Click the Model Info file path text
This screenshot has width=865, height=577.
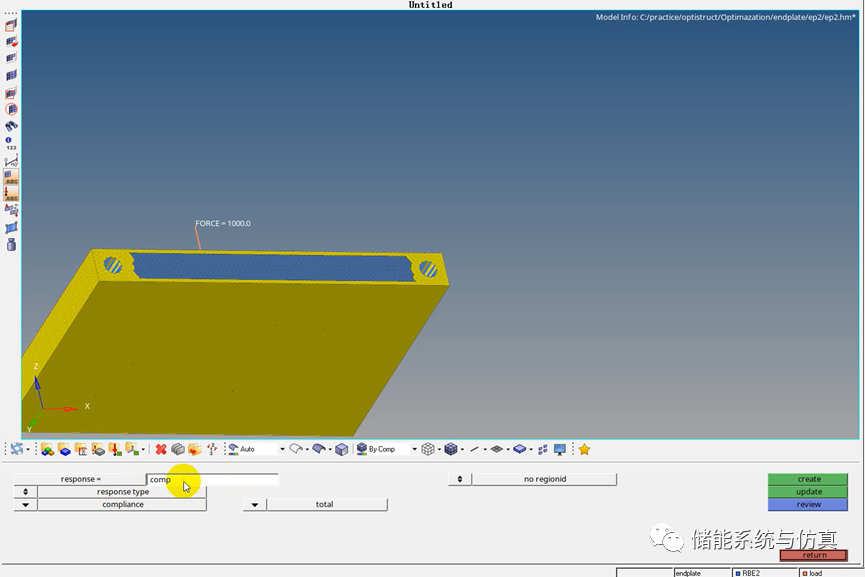pyautogui.click(x=725, y=17)
